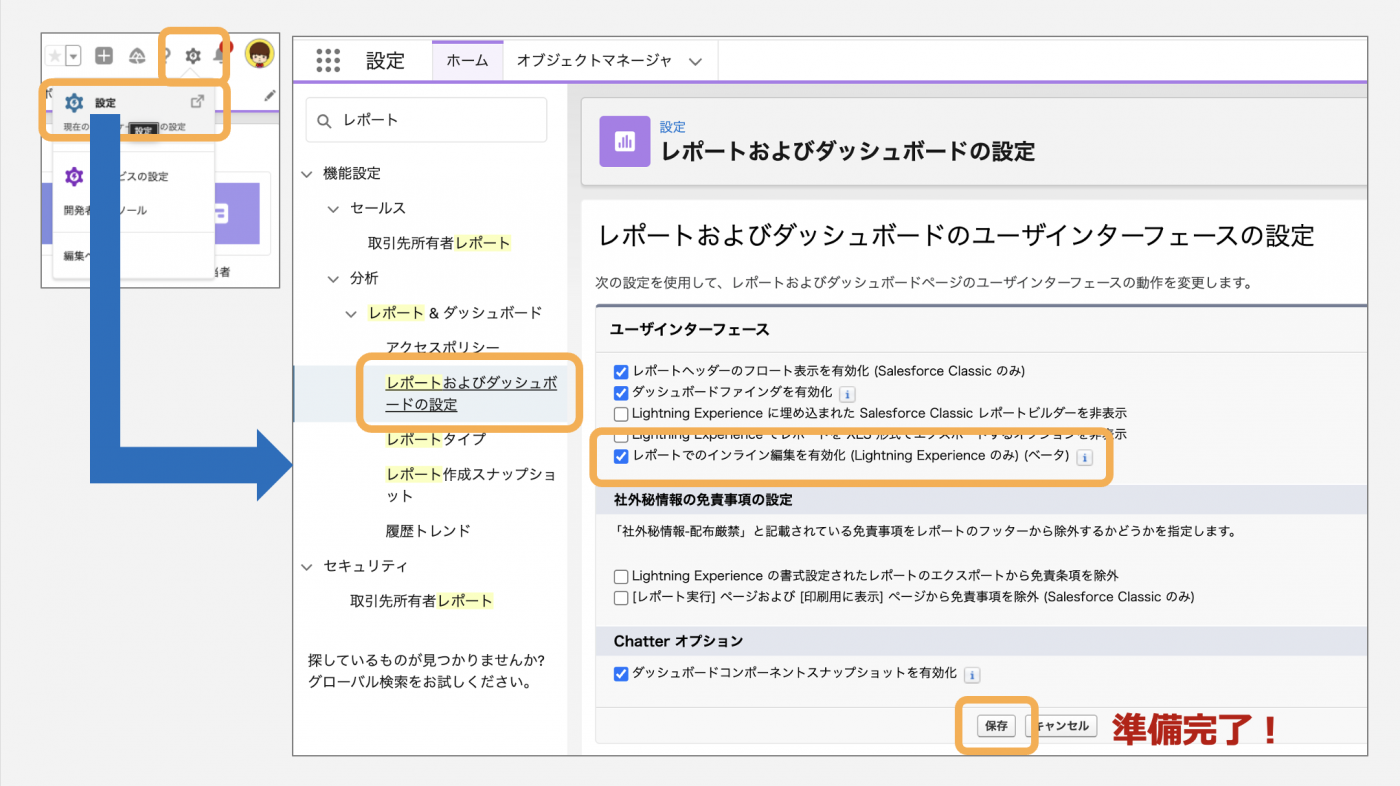Toggle レポートでのインライン編集を有効化 checkbox
The image size is (1400, 786).
(x=621, y=456)
